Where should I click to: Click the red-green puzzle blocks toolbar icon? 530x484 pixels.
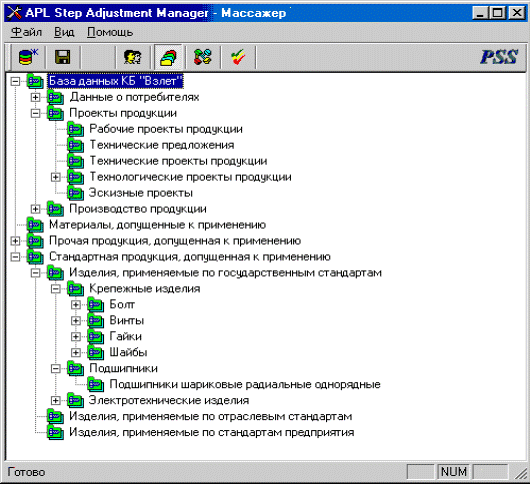tap(203, 57)
